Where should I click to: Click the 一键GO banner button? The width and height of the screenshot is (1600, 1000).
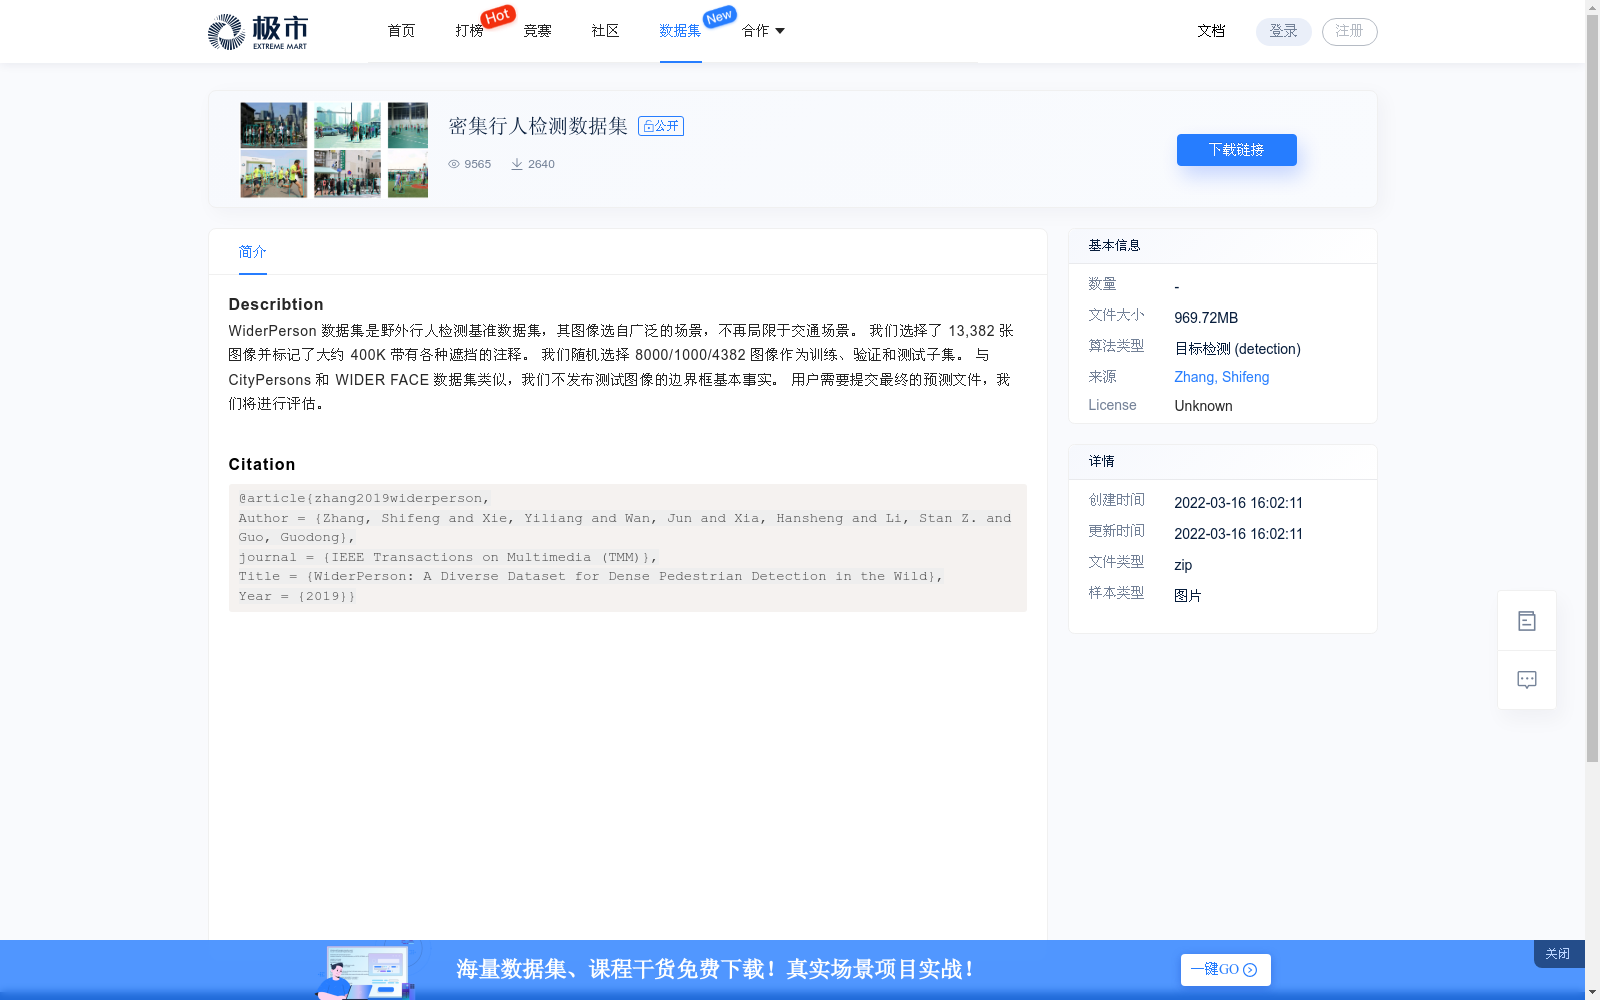[1225, 969]
